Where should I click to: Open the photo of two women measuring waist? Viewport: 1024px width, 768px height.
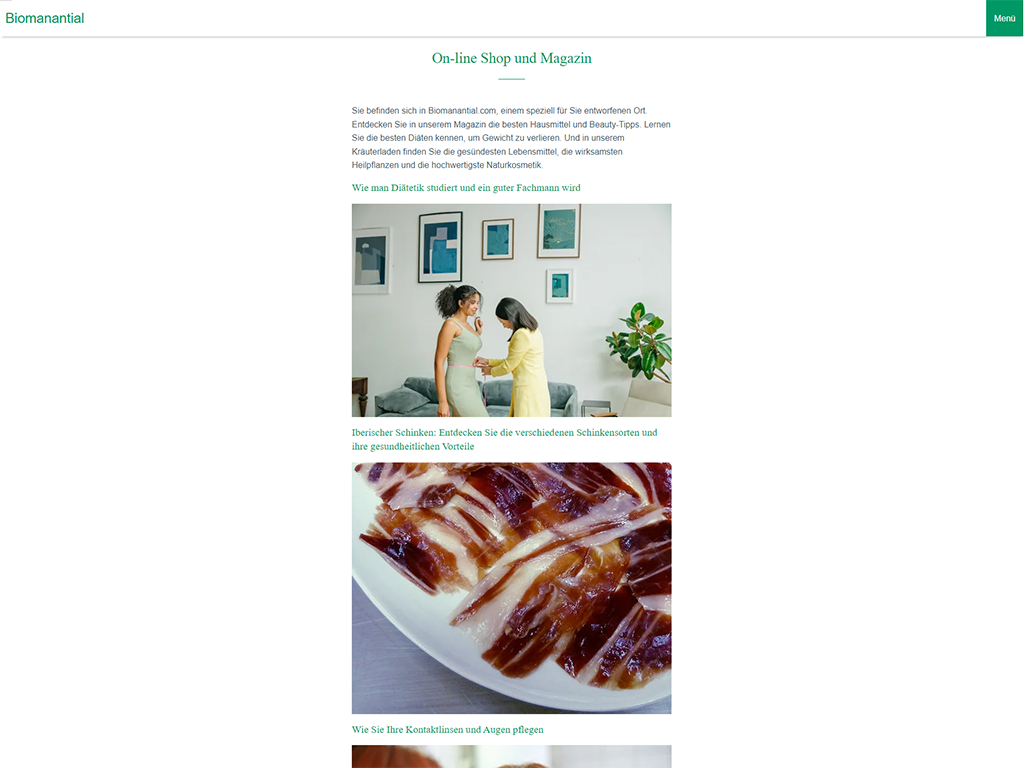(x=511, y=310)
